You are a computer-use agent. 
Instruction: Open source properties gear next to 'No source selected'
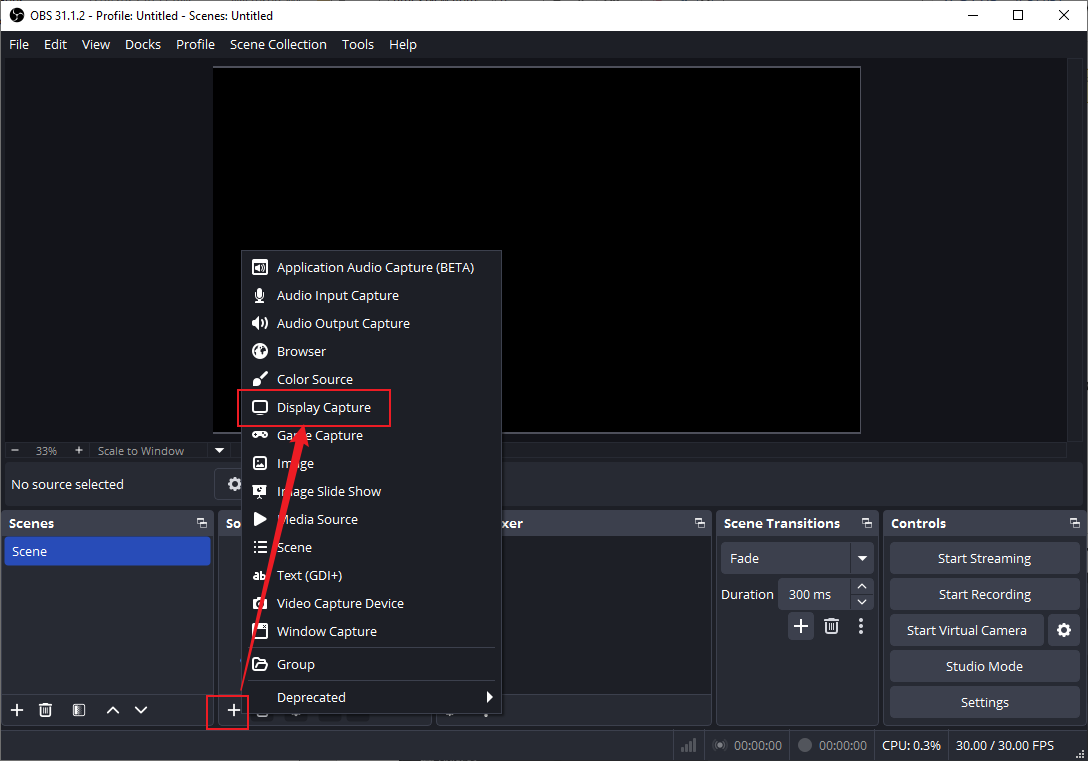(x=233, y=484)
